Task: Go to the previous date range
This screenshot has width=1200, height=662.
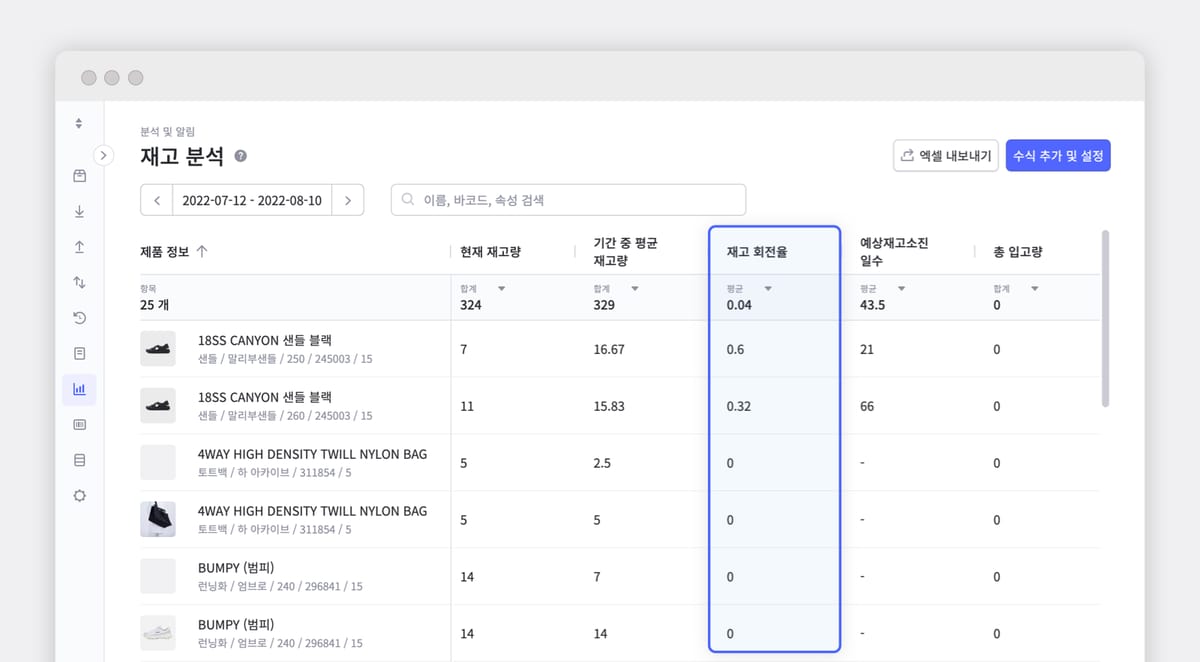Action: click(x=157, y=200)
